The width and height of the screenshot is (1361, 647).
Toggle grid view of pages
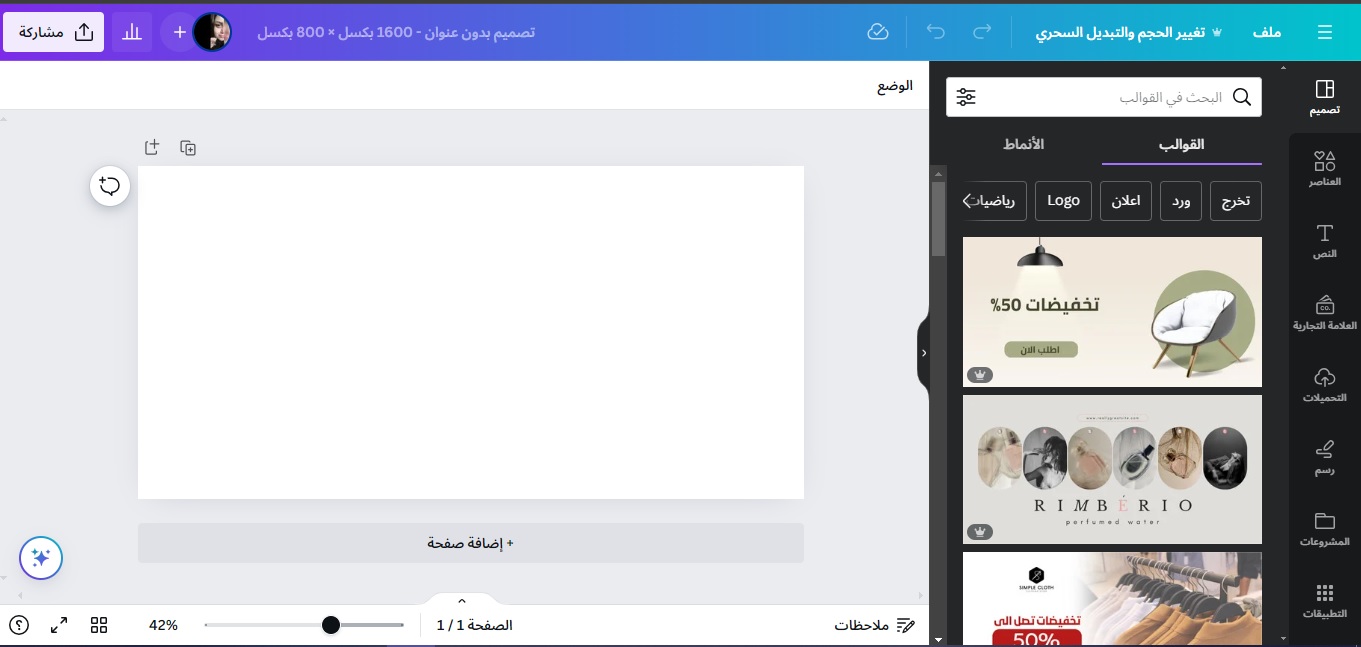tap(99, 625)
